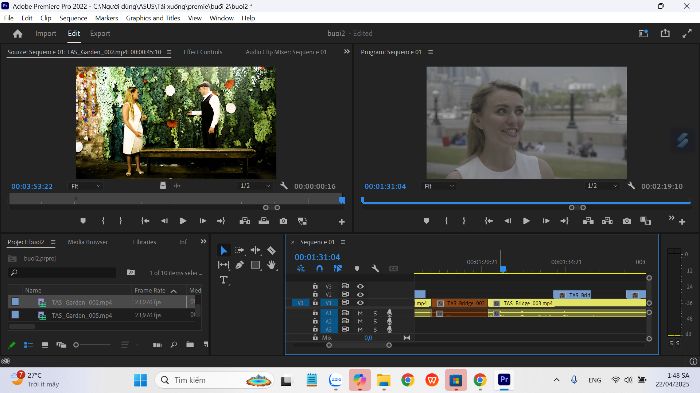Click Extract button in Program monitor
The width and height of the screenshot is (700, 393).
[607, 221]
